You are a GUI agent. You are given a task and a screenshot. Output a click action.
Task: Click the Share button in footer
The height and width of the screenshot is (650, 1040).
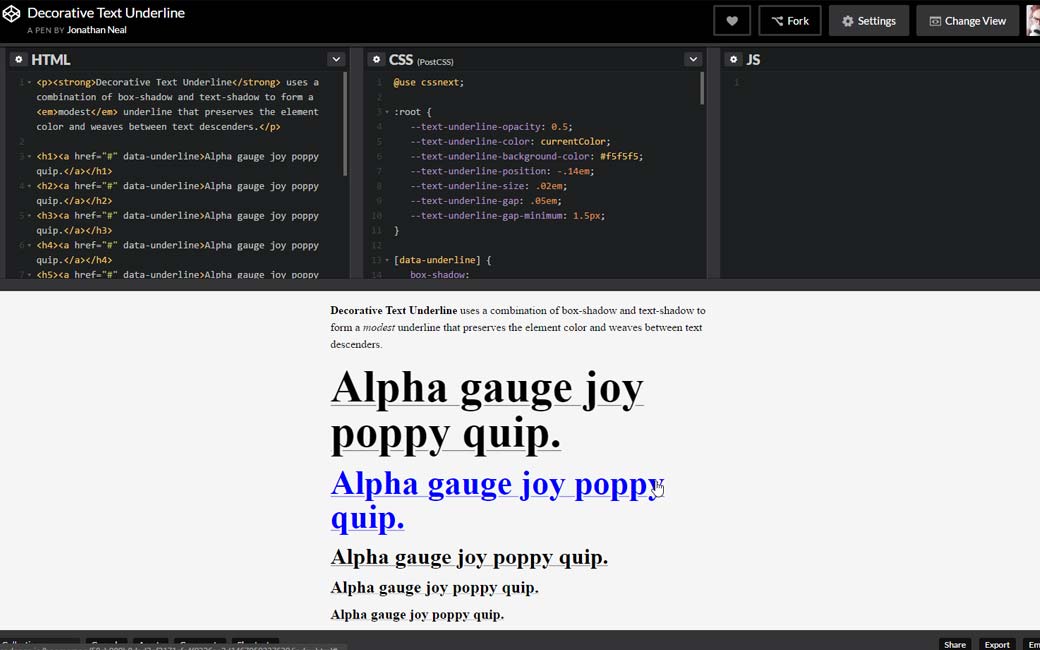click(954, 644)
